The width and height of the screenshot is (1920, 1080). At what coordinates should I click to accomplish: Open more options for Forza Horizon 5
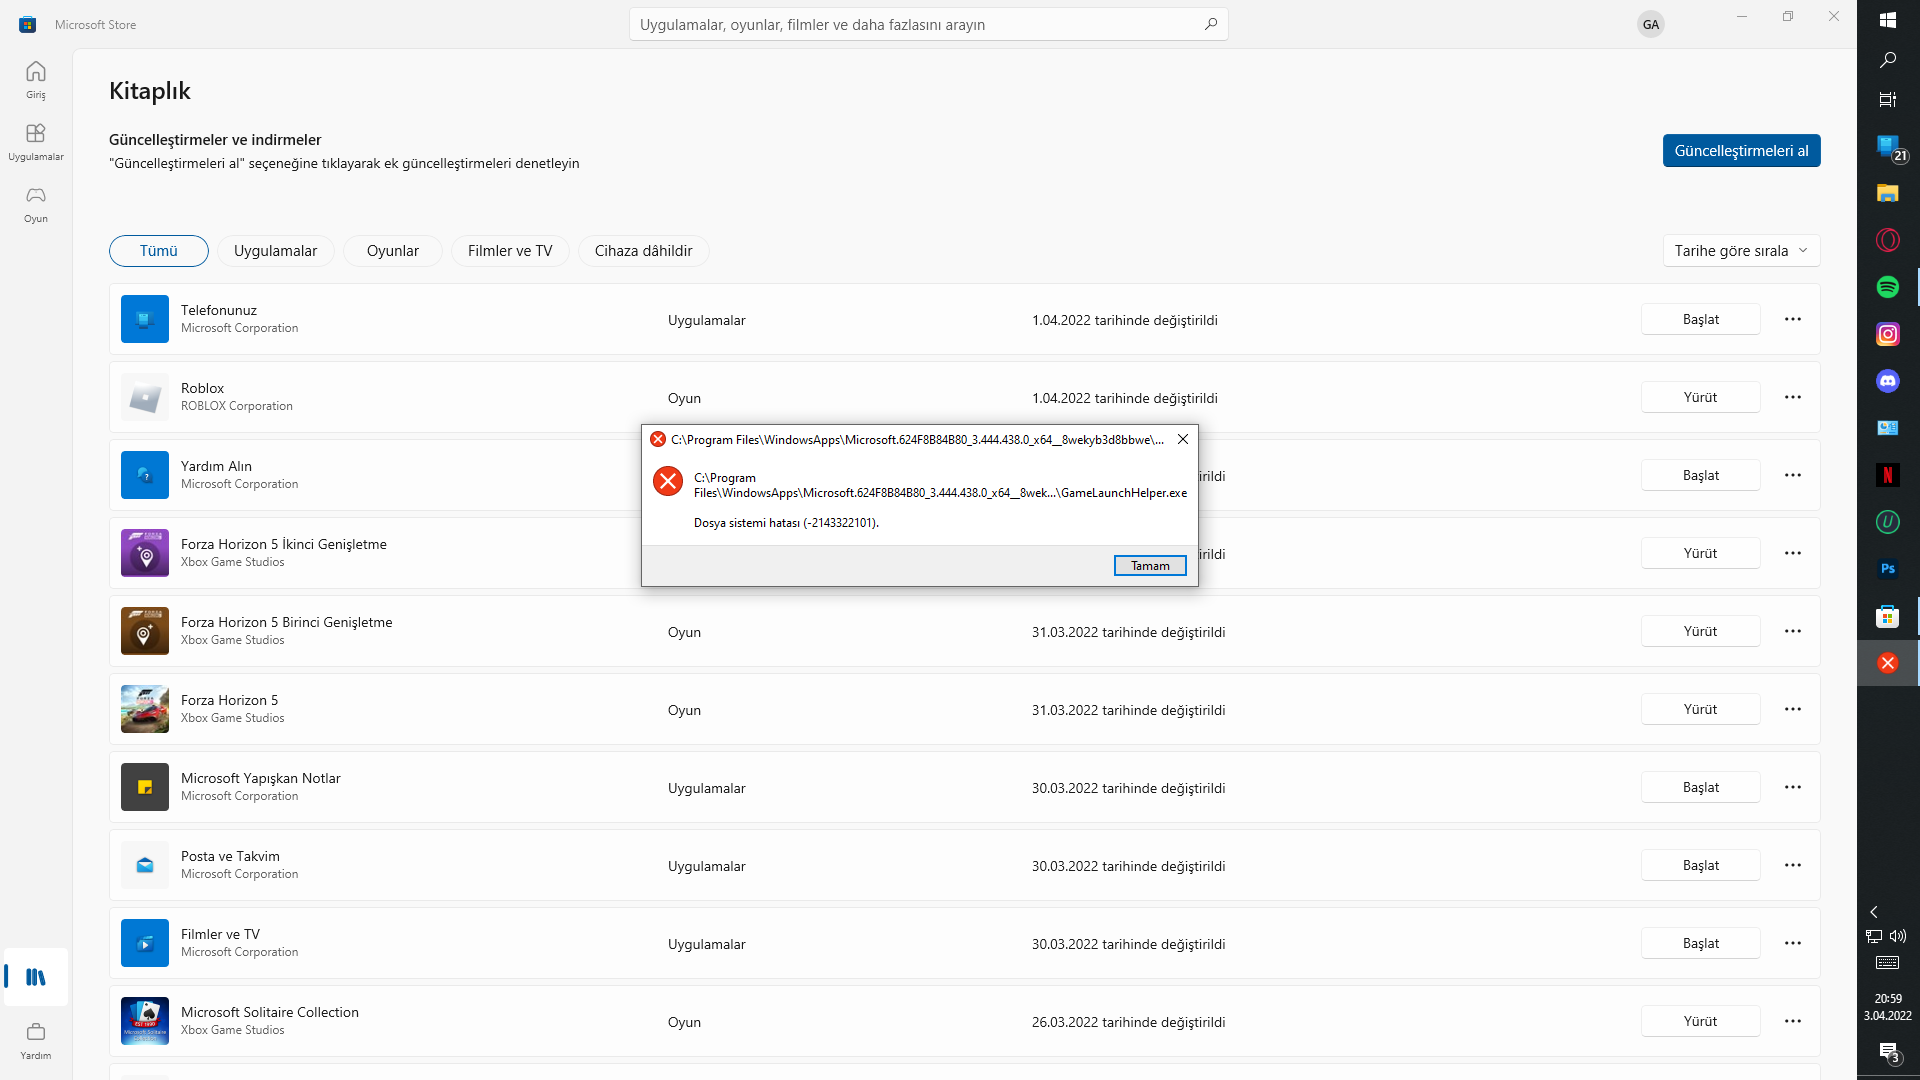pos(1793,709)
